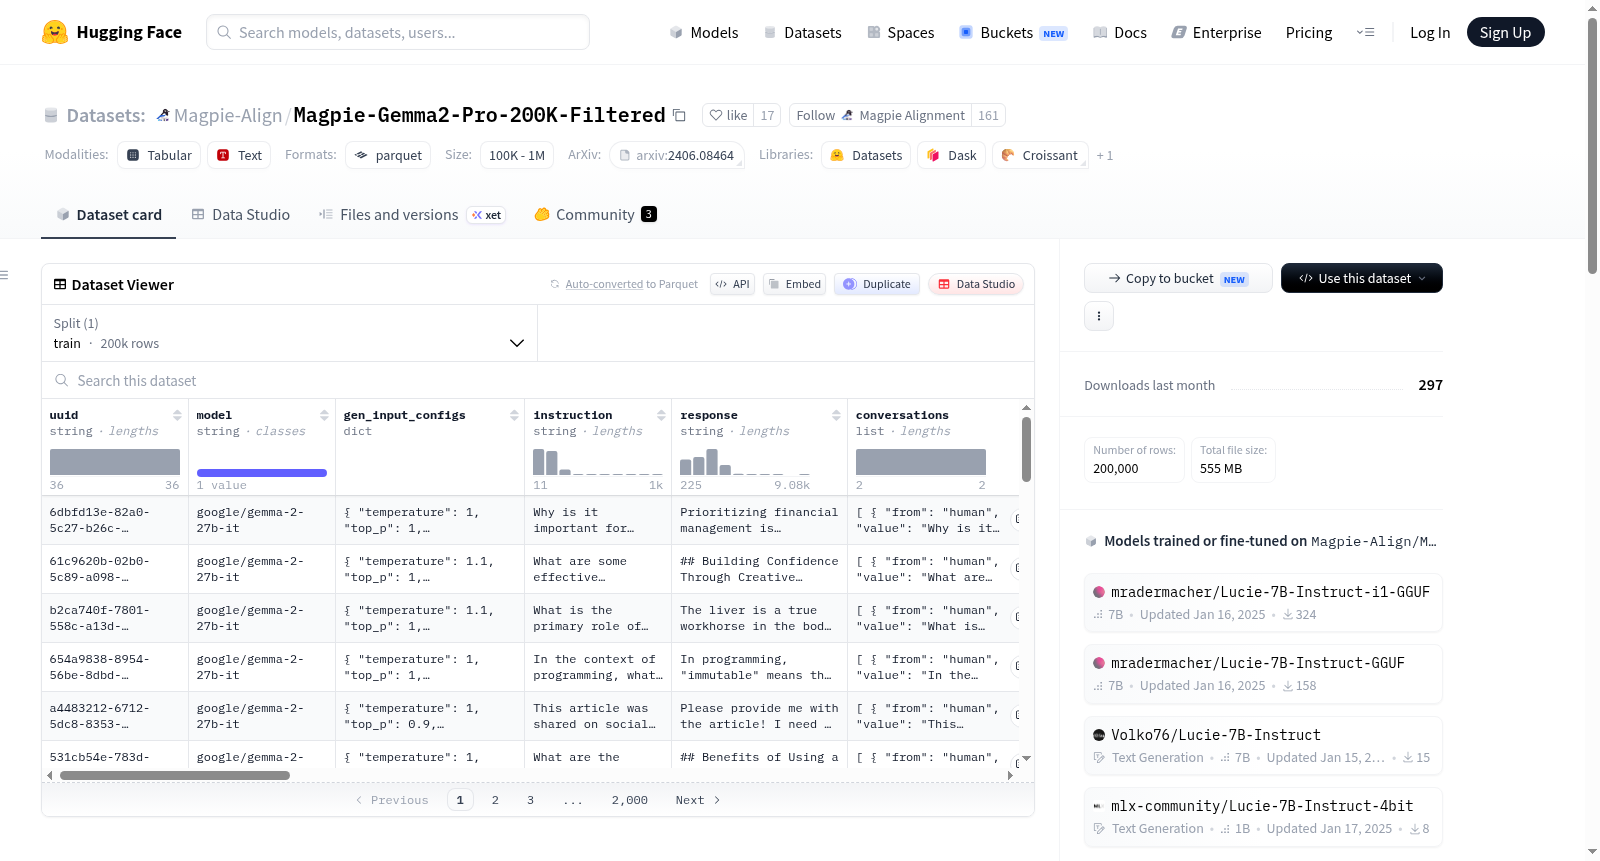The height and width of the screenshot is (861, 1600).
Task: Click the arxiv:2406.08464 tag
Action: point(677,155)
